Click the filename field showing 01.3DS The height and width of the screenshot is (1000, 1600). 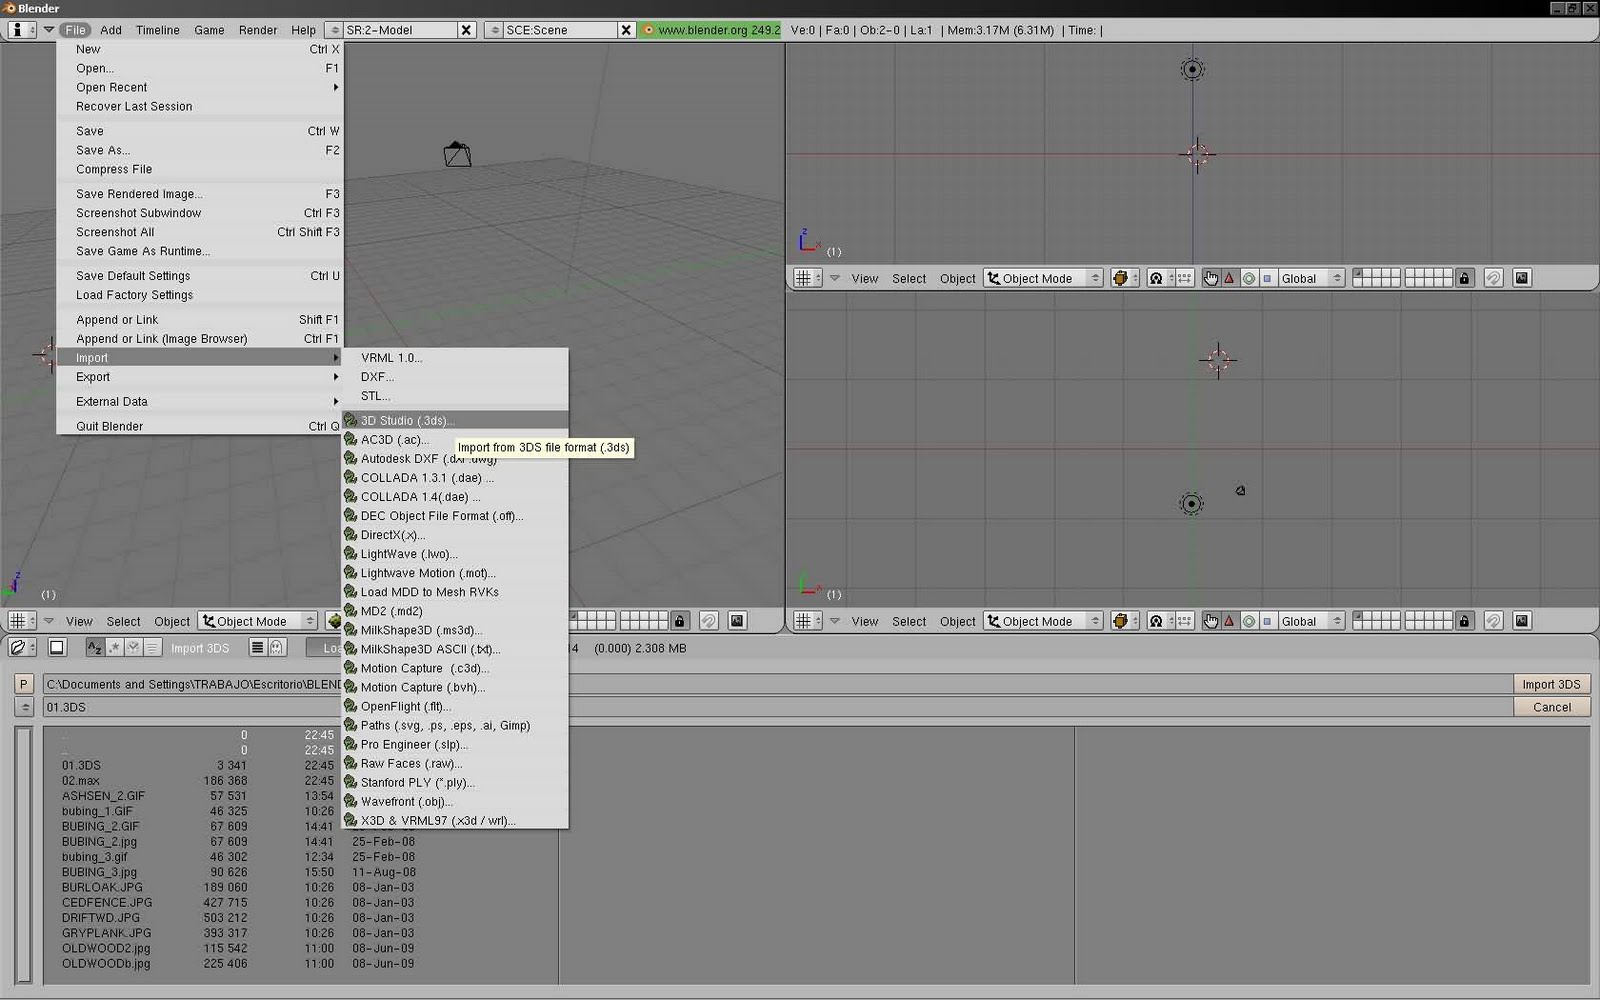pos(778,707)
